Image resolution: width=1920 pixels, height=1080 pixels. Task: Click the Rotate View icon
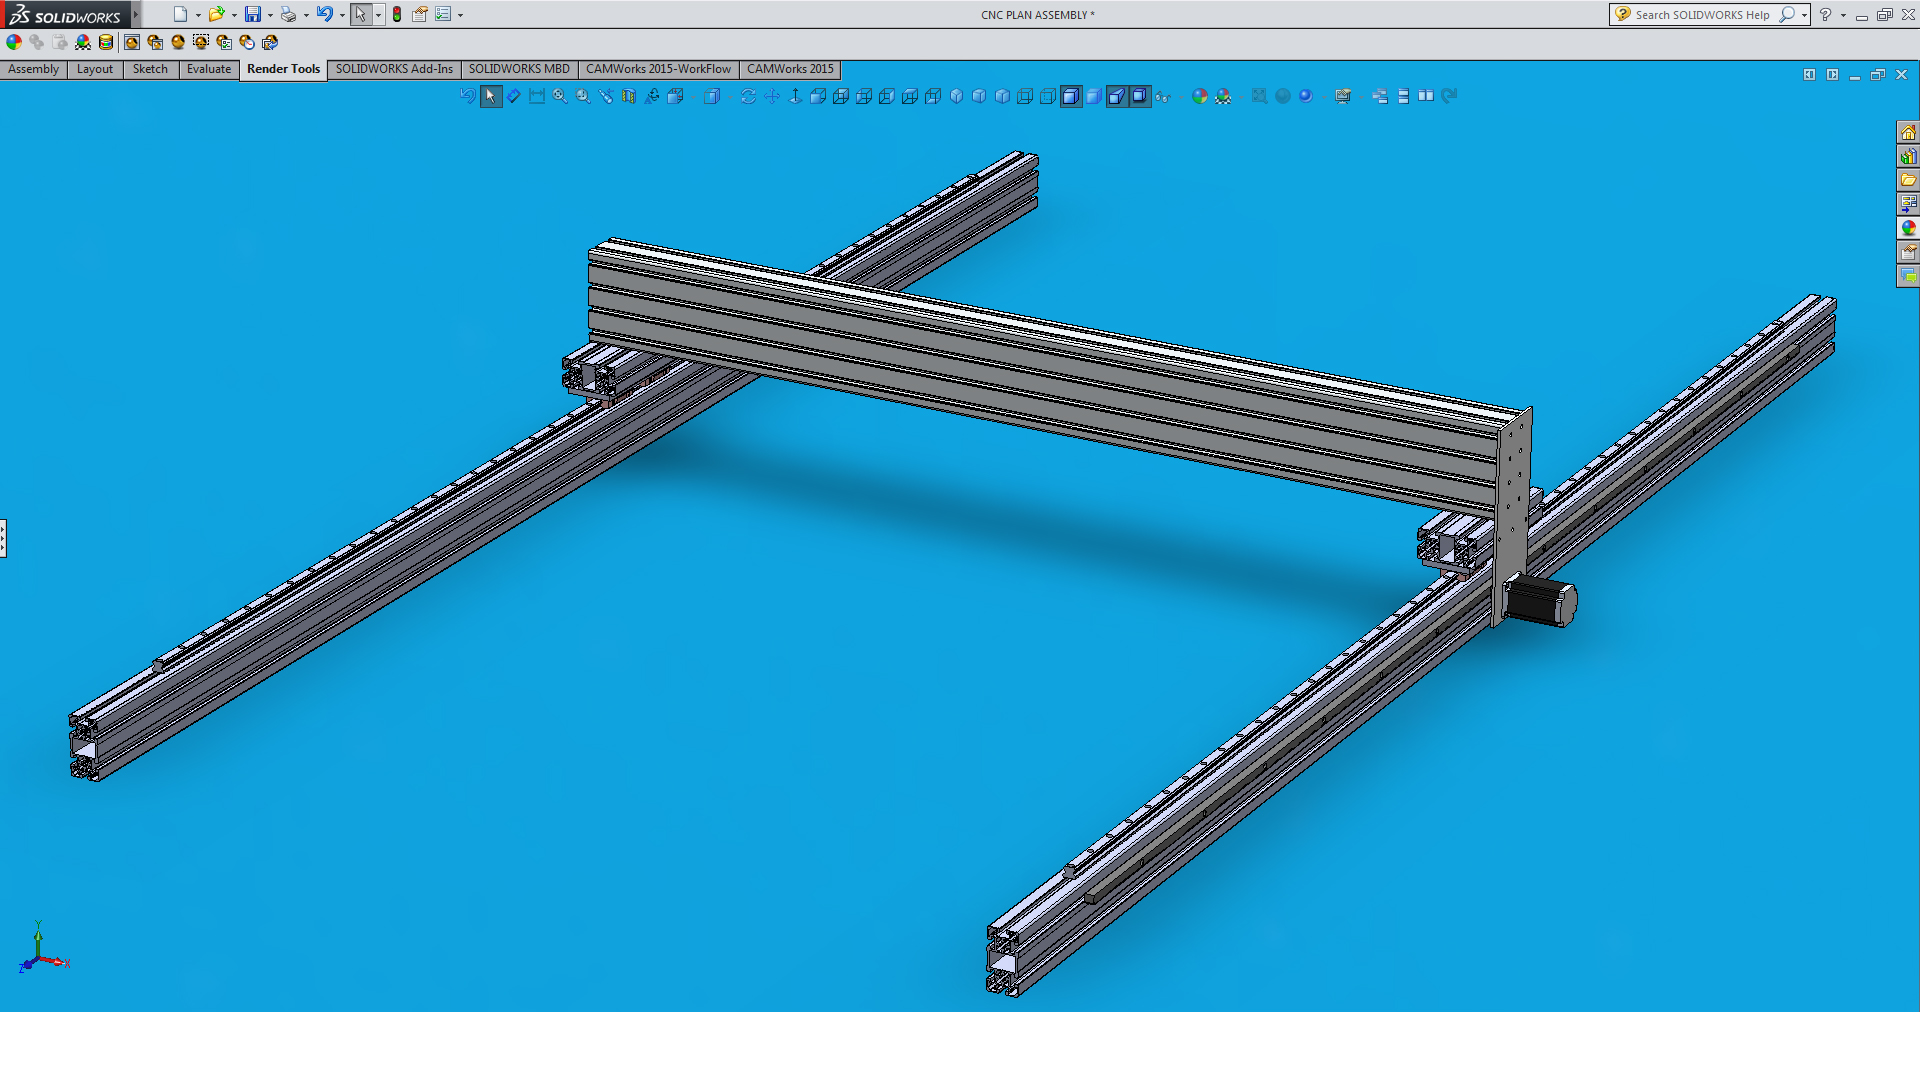(748, 96)
